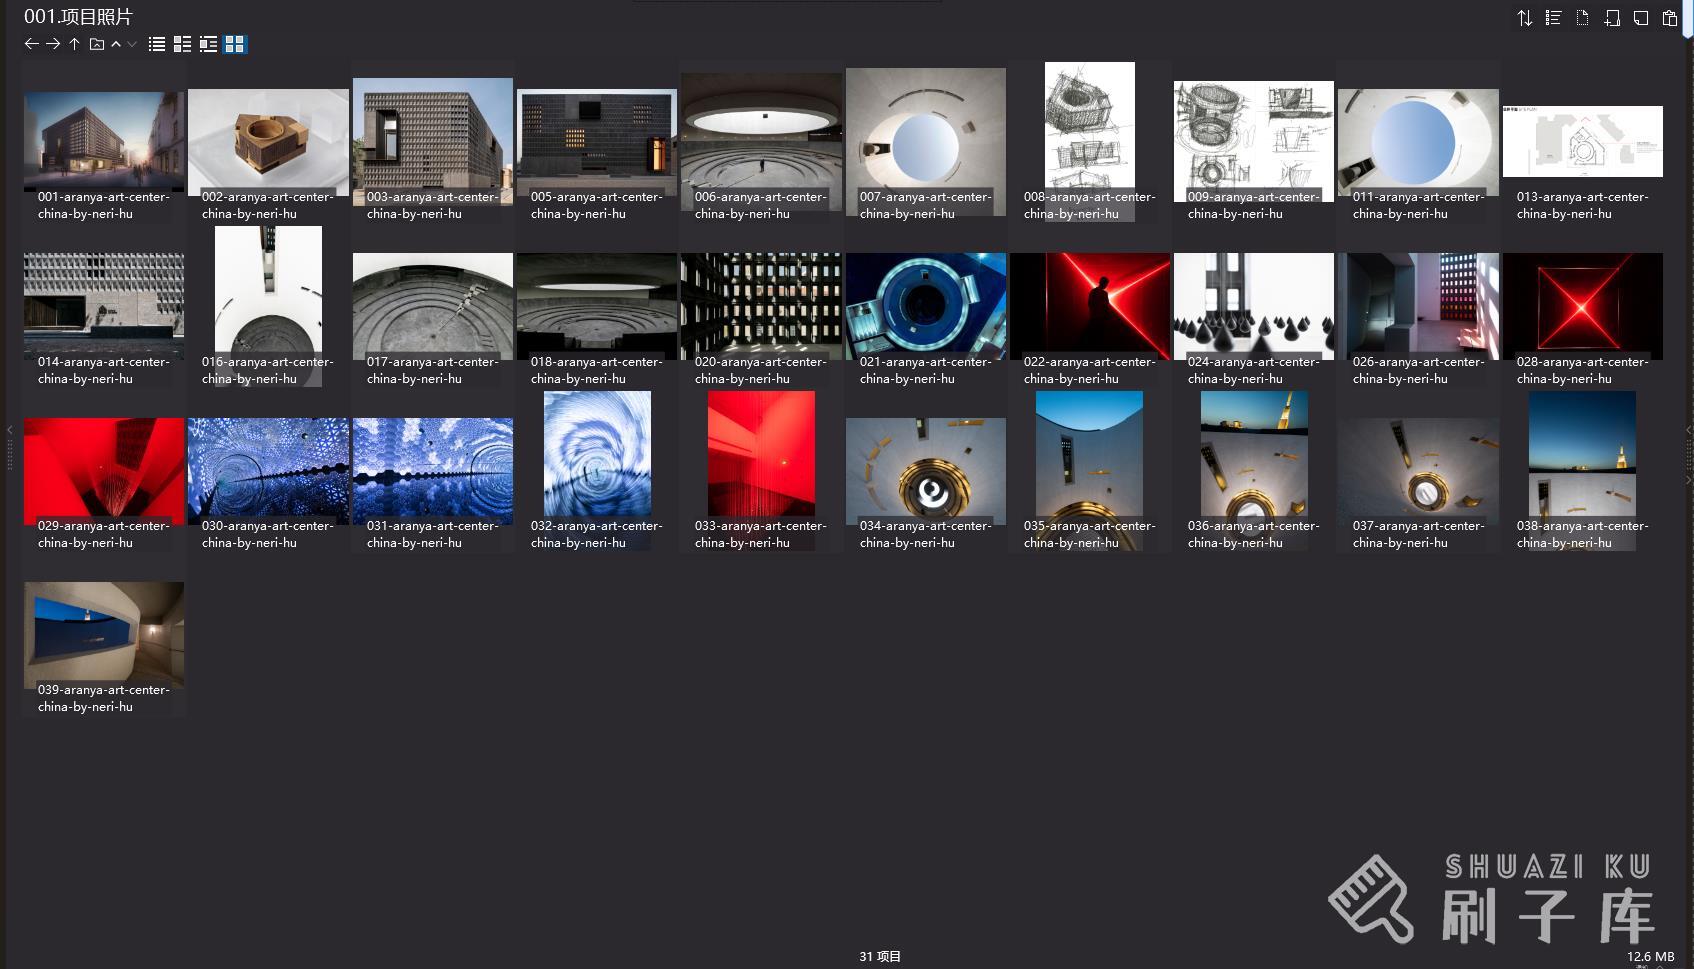
Task: Go forward with the right arrow
Action: click(x=53, y=44)
